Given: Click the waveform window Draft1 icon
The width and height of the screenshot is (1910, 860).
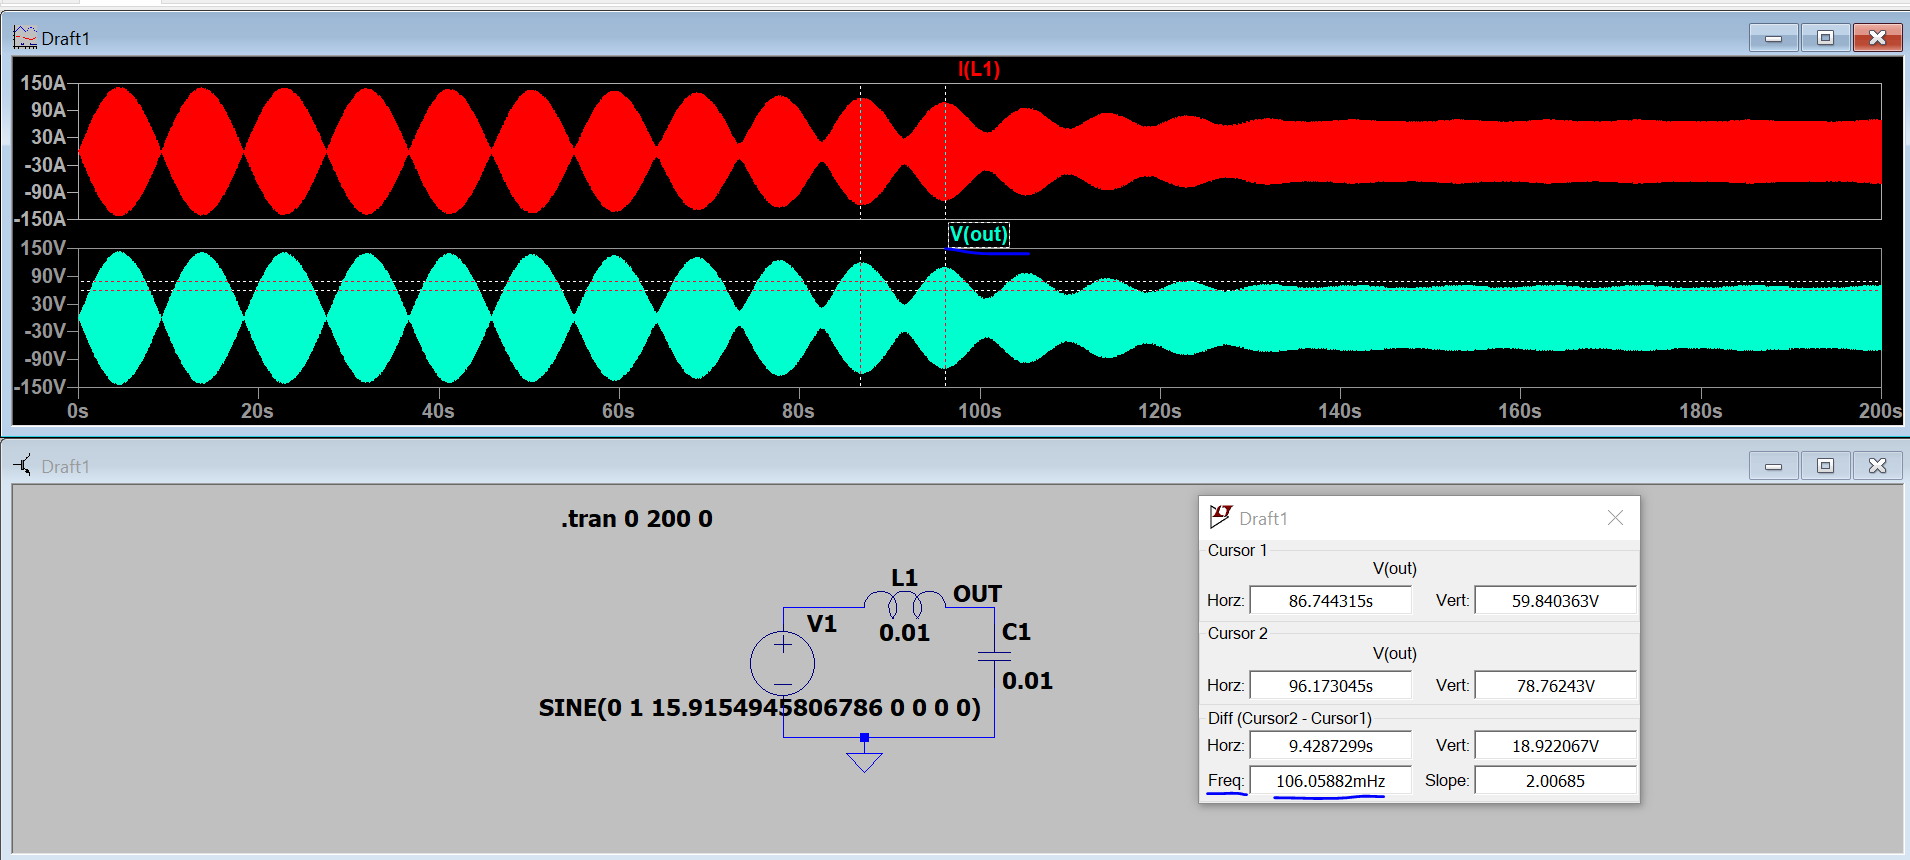Looking at the screenshot, I should tap(25, 38).
